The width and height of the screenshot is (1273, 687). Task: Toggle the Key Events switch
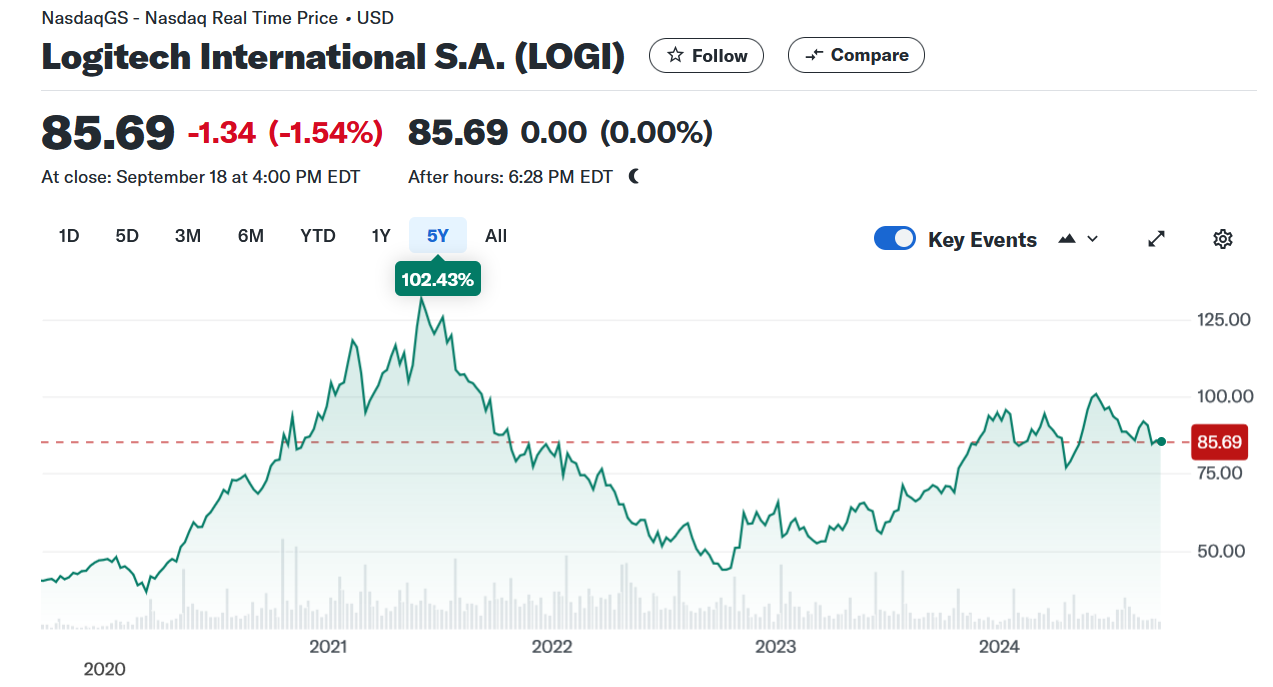point(895,239)
